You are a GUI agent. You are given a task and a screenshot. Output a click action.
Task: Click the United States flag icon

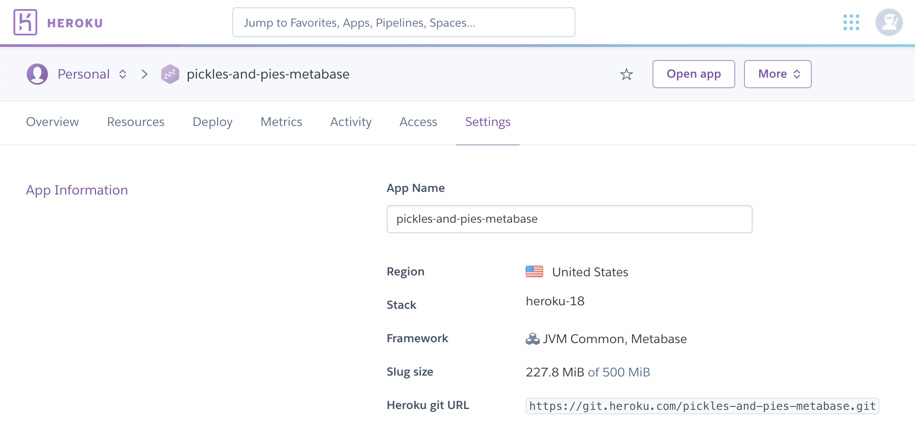point(535,272)
